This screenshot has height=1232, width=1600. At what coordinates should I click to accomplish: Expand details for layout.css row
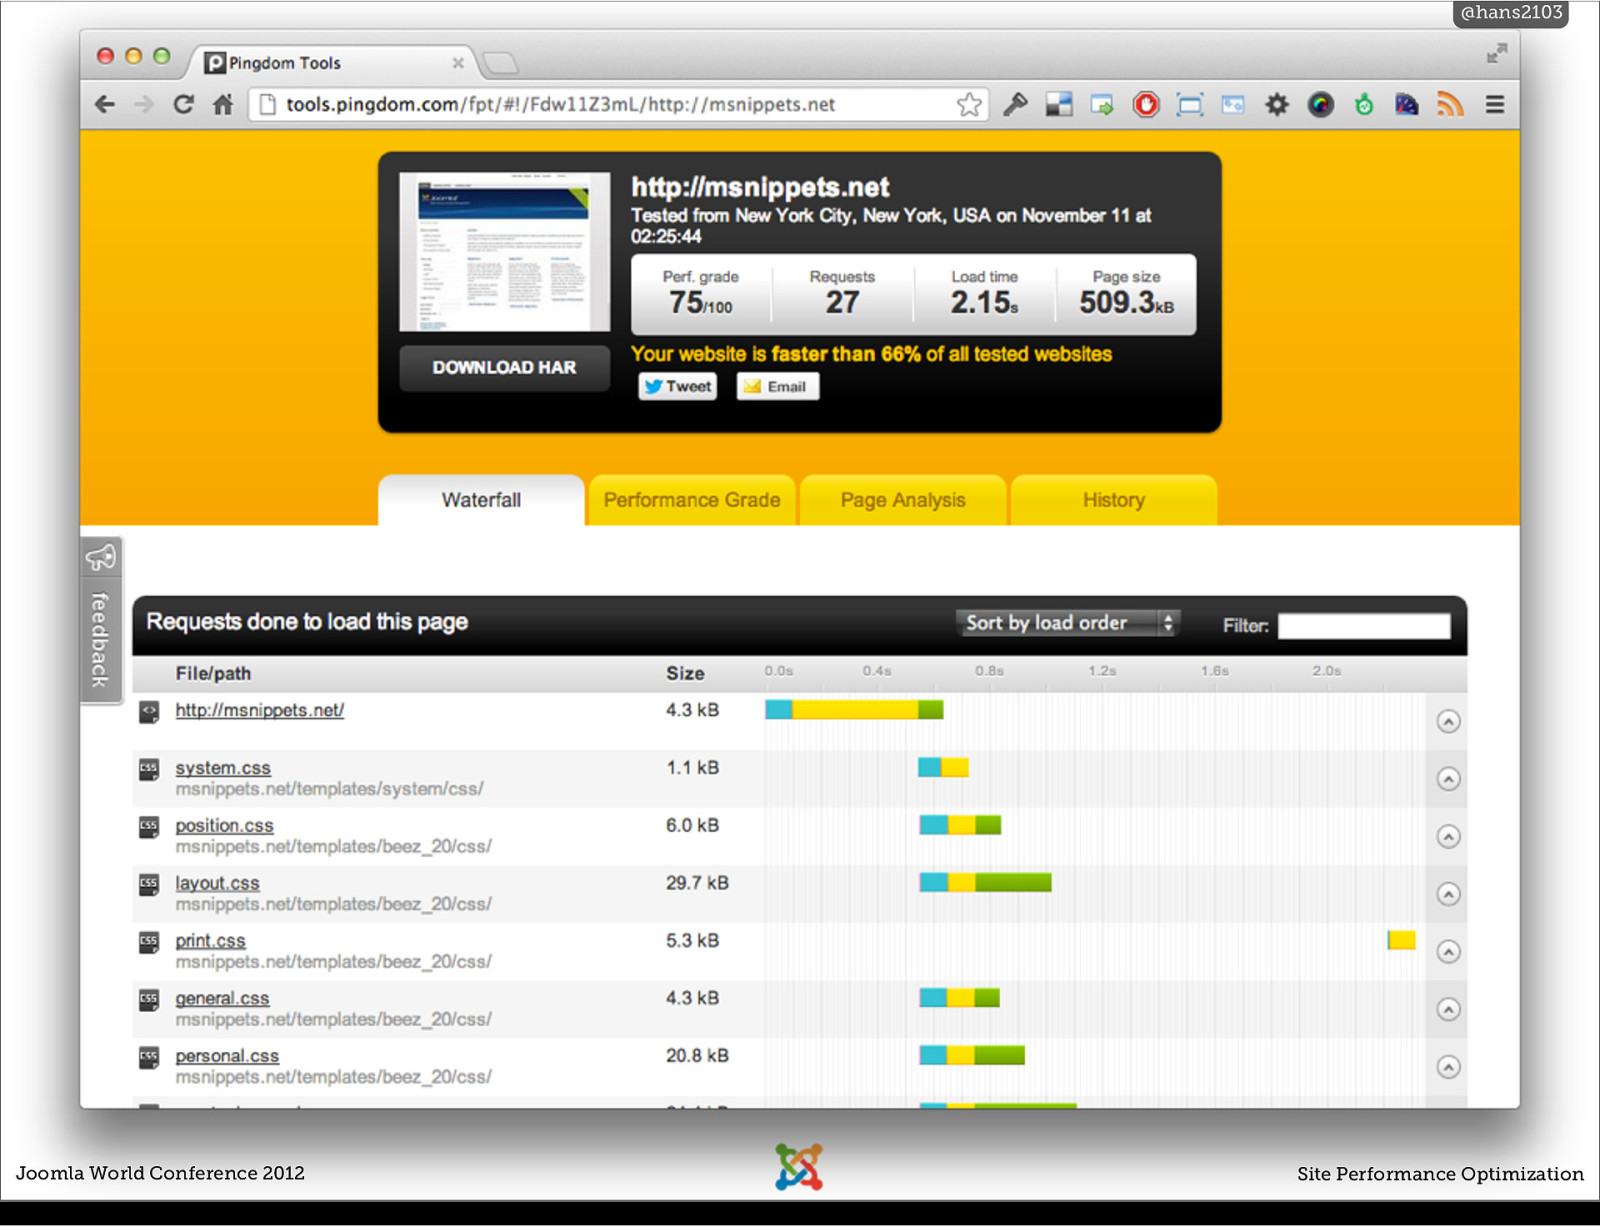coord(1448,894)
